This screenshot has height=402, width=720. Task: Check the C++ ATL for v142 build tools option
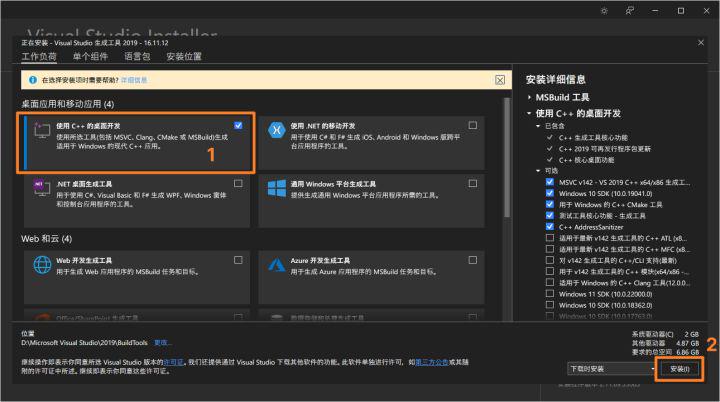550,238
